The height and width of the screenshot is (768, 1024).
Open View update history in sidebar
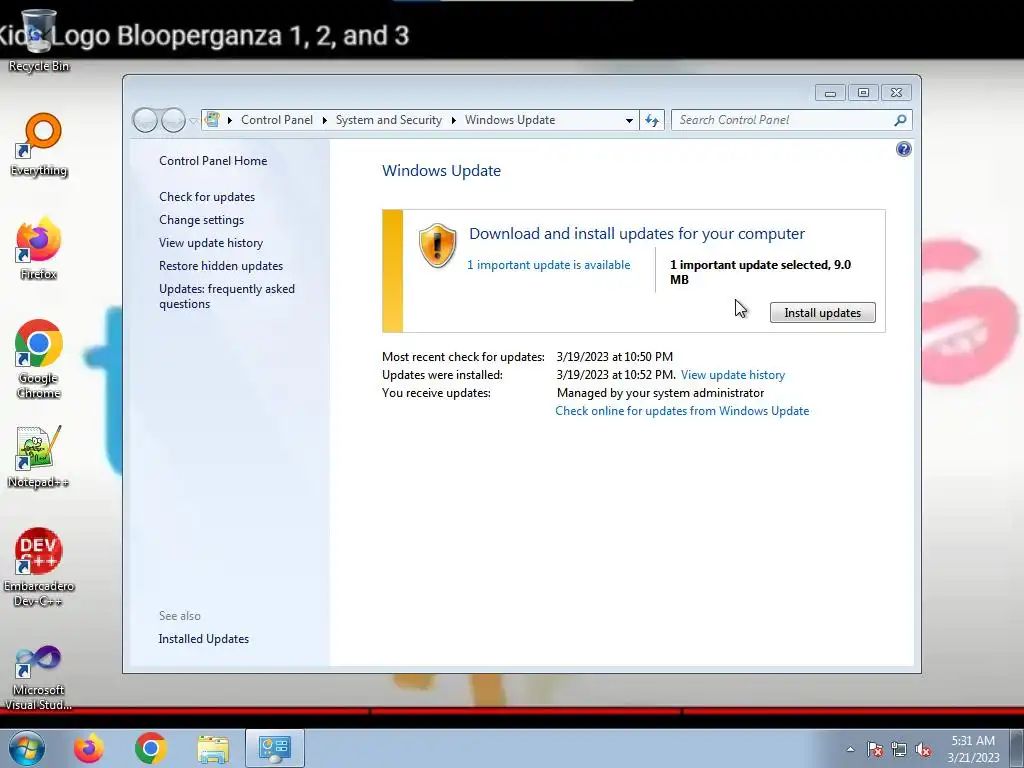(211, 243)
